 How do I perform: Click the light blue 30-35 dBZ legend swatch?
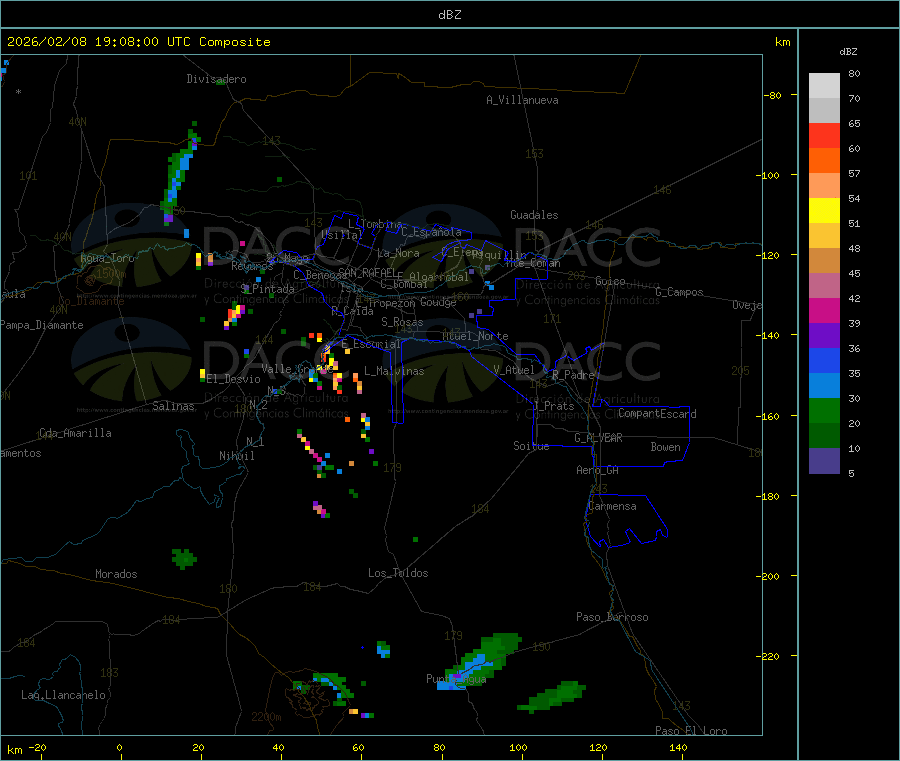pyautogui.click(x=824, y=386)
